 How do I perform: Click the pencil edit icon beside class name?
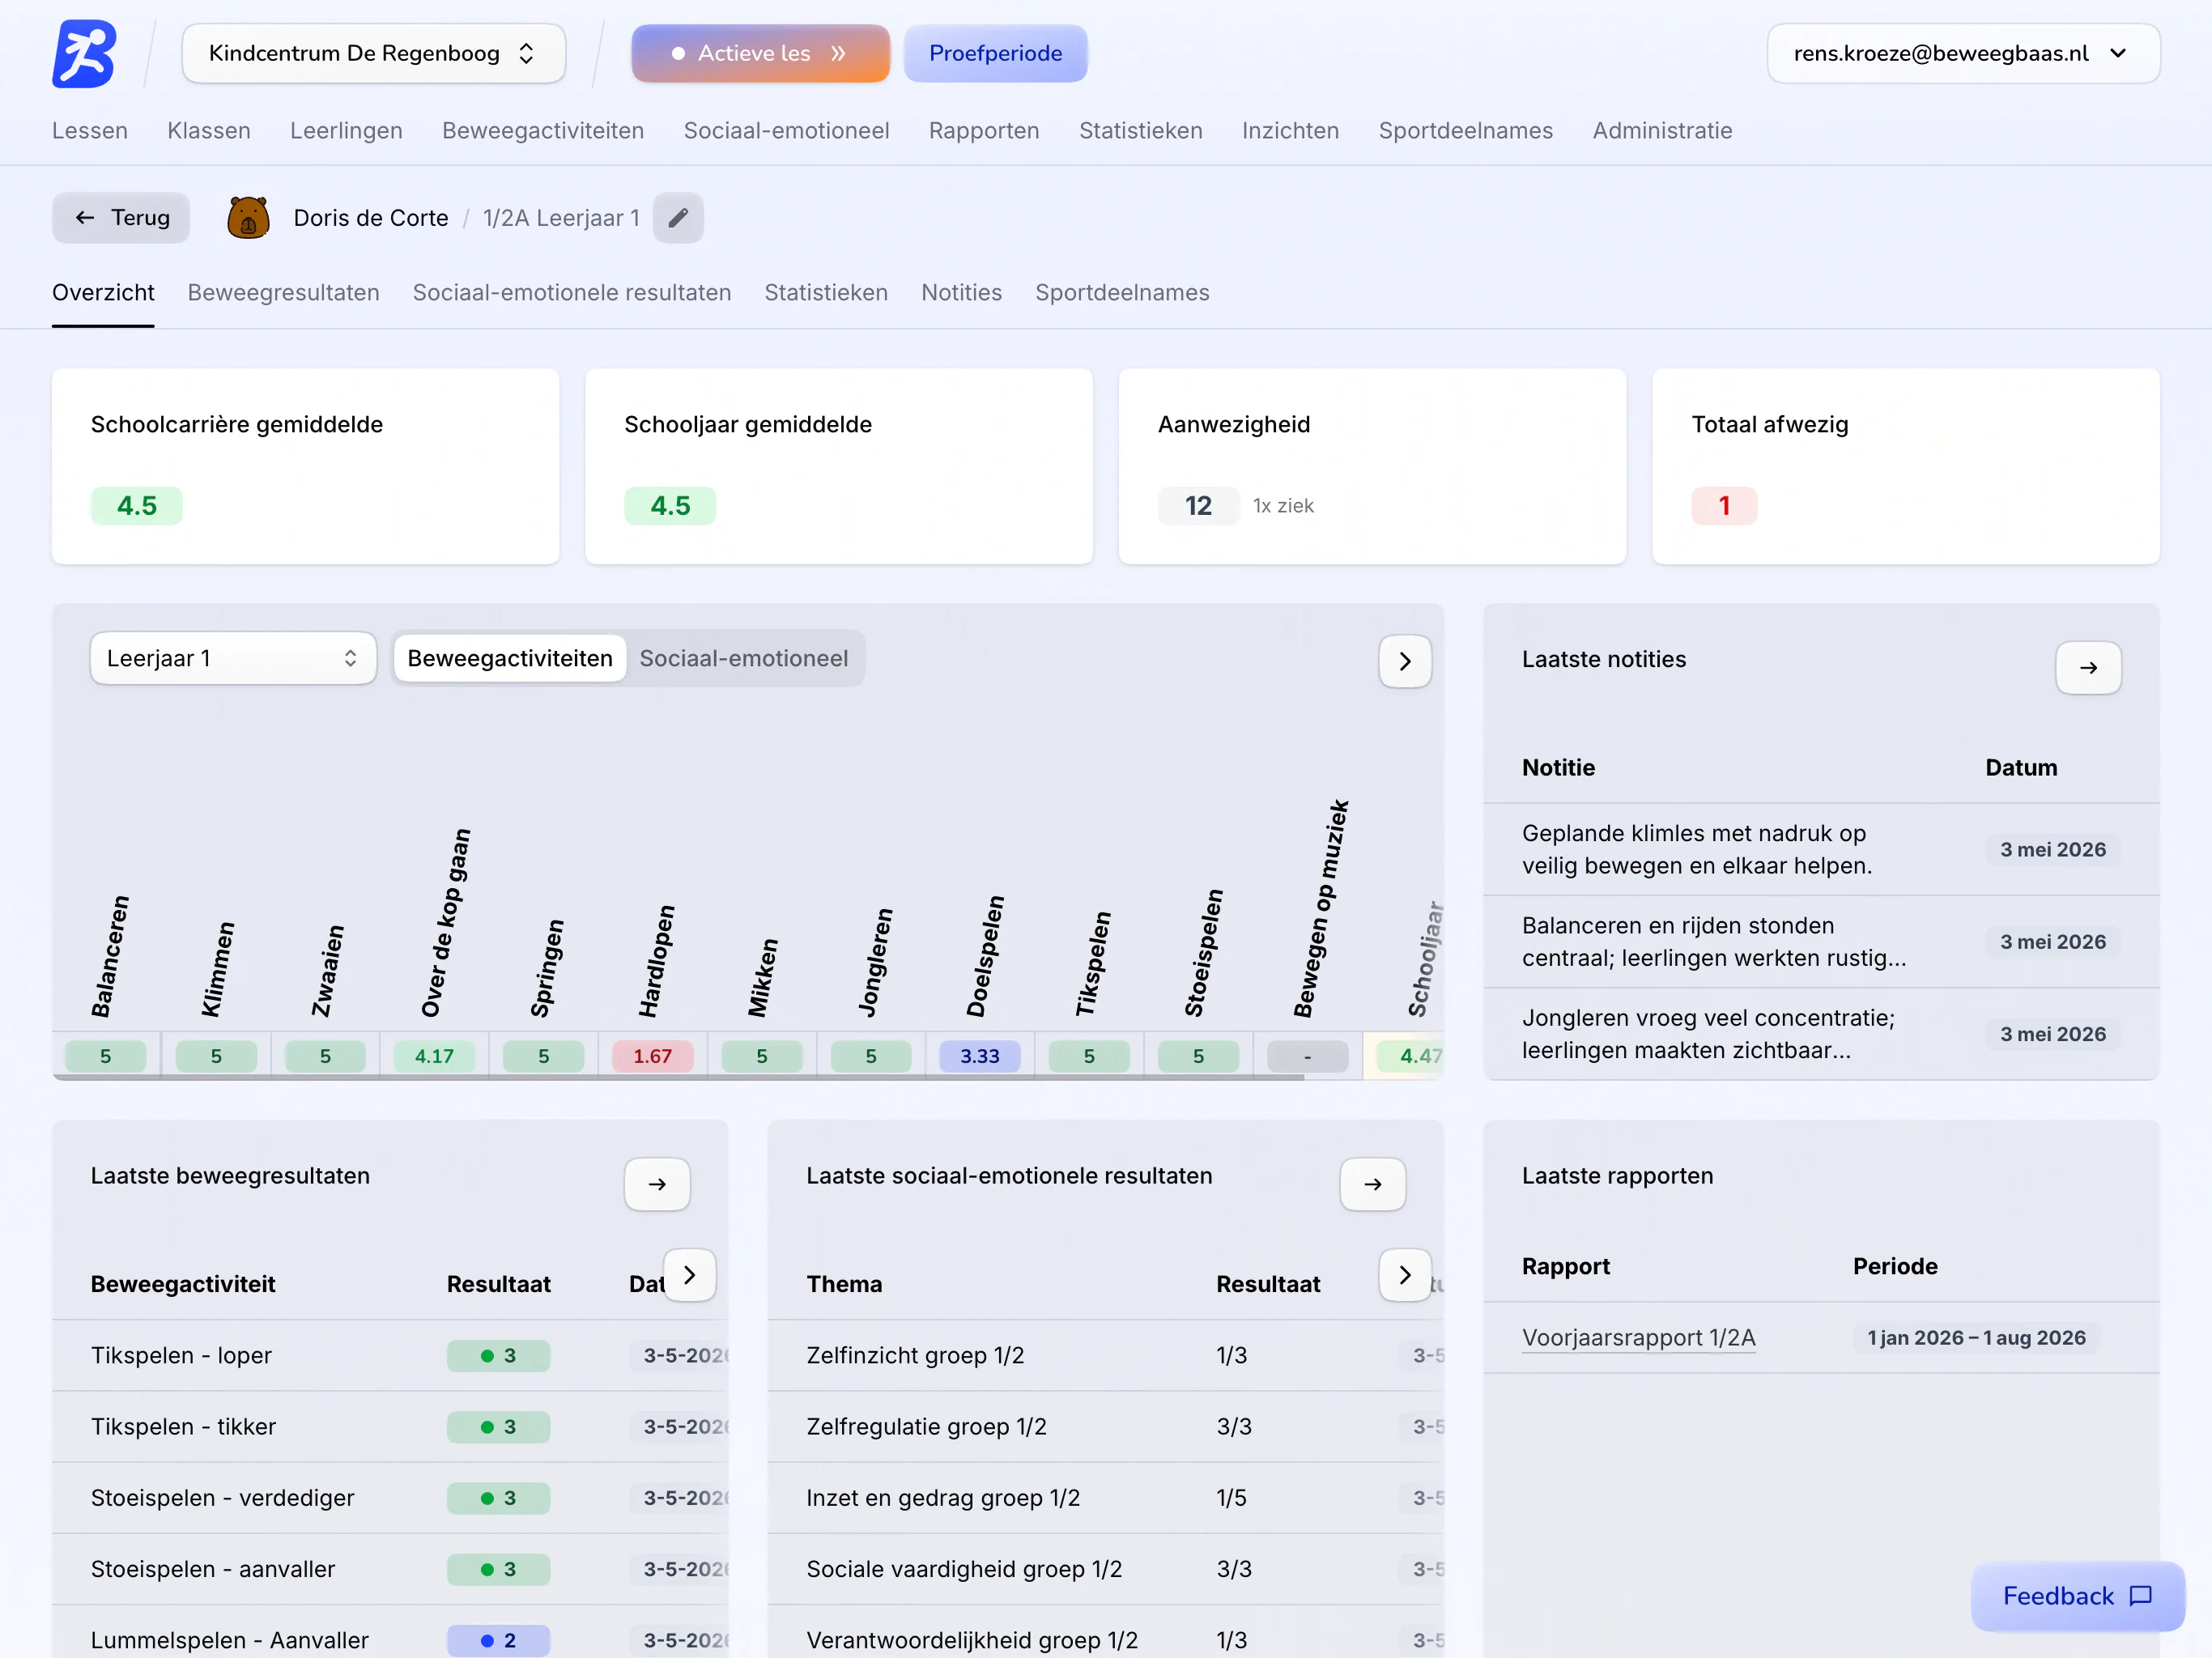coord(678,218)
